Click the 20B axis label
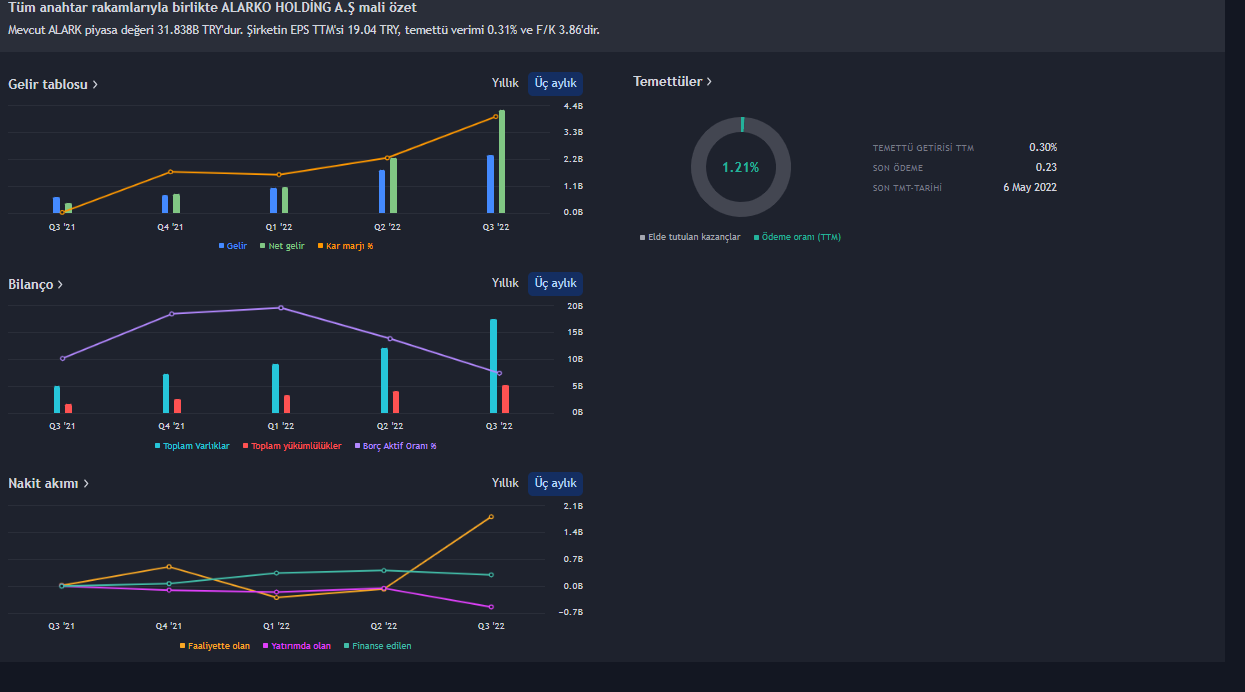 click(x=575, y=306)
